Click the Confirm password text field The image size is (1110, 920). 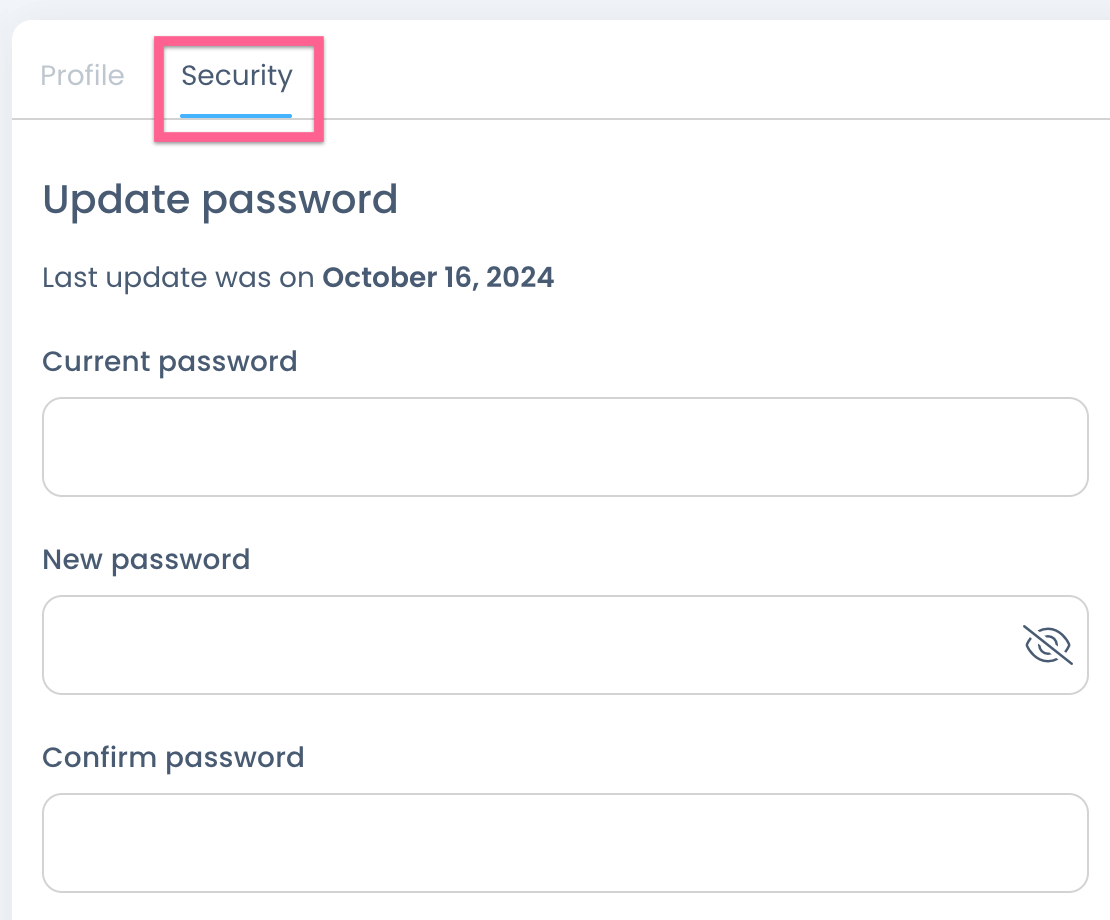pyautogui.click(x=565, y=843)
